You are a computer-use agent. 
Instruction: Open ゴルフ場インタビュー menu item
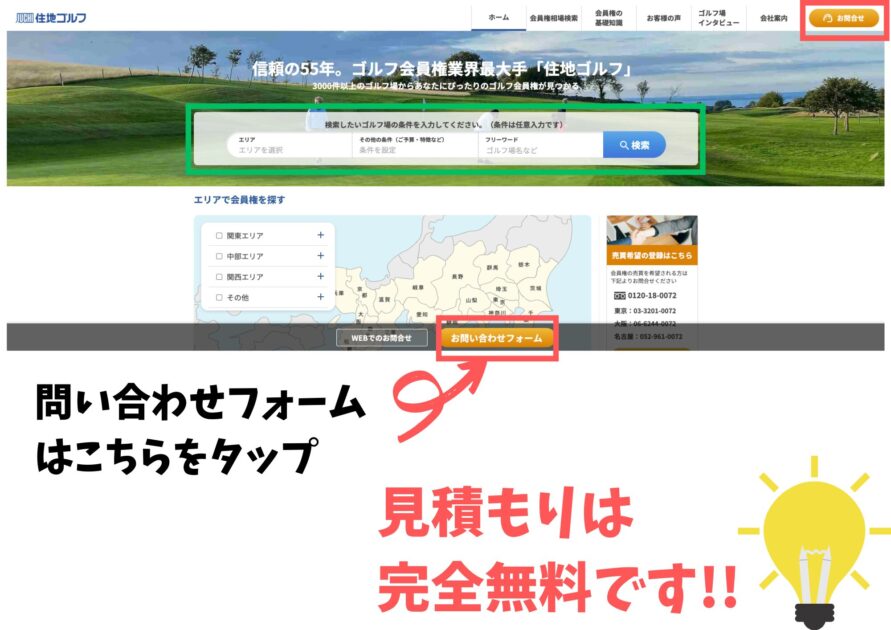(718, 18)
